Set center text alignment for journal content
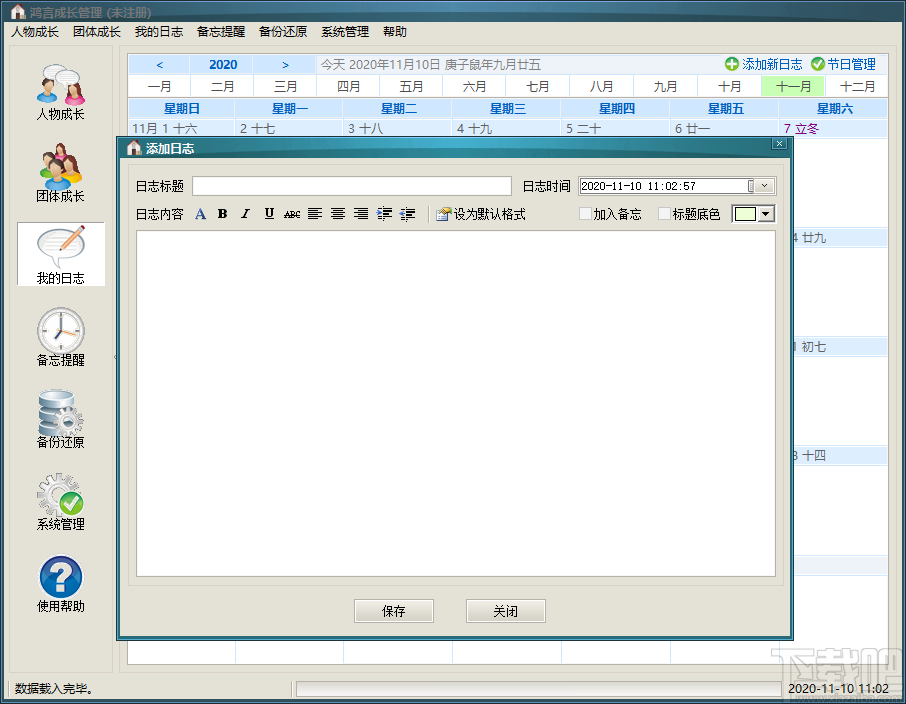906x704 pixels. (x=338, y=213)
